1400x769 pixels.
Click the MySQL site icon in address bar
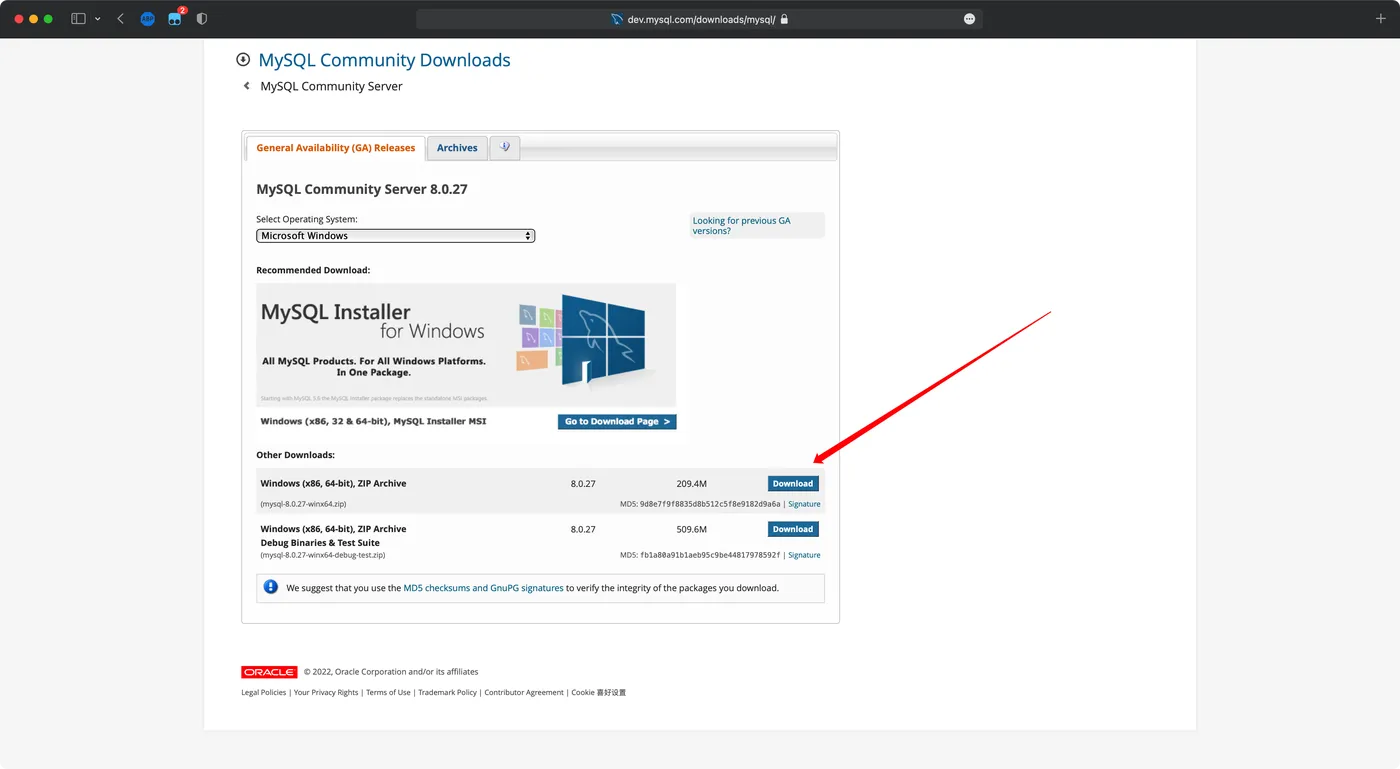tap(616, 19)
